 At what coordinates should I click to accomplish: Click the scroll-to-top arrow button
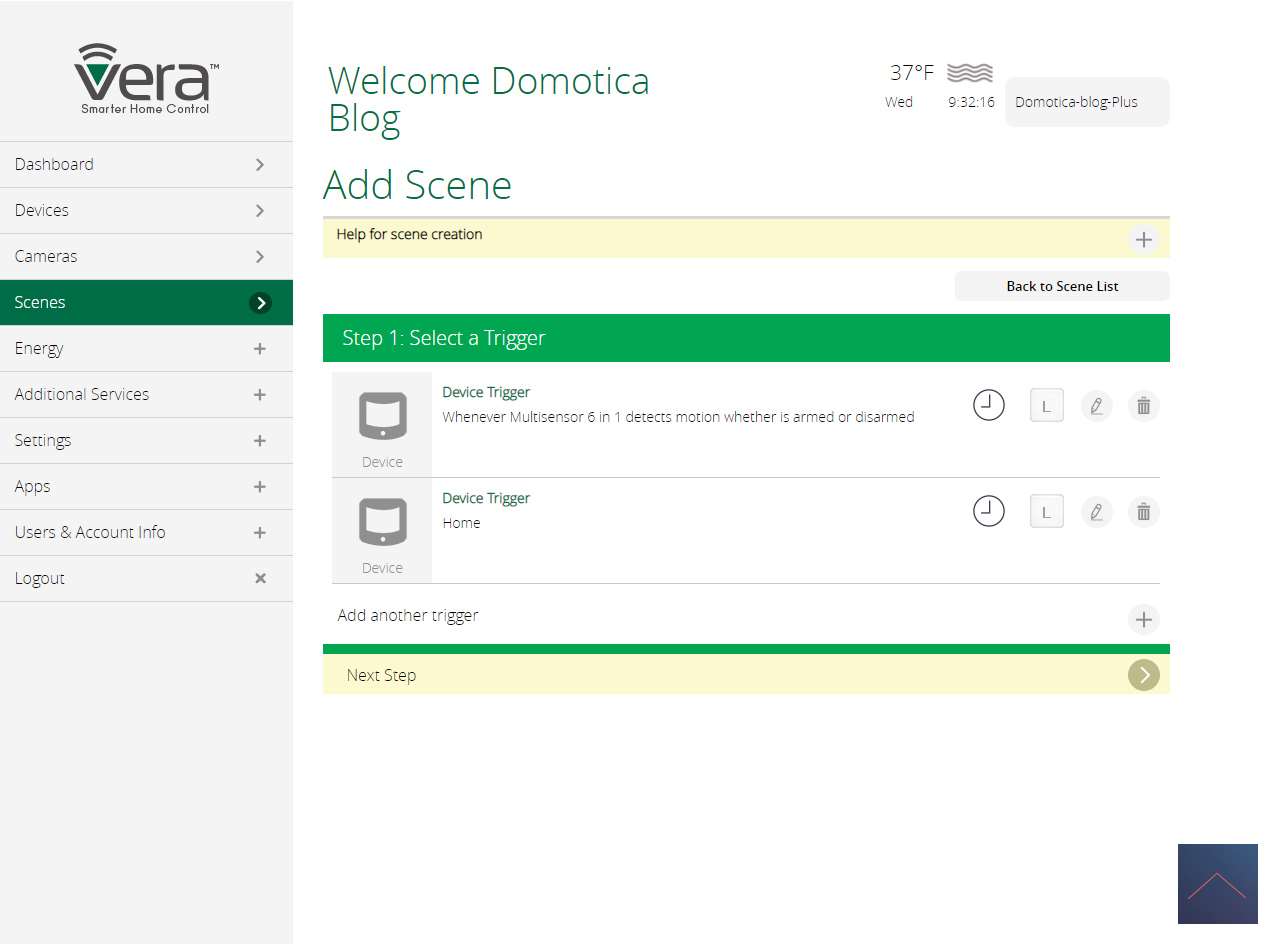point(1217,884)
